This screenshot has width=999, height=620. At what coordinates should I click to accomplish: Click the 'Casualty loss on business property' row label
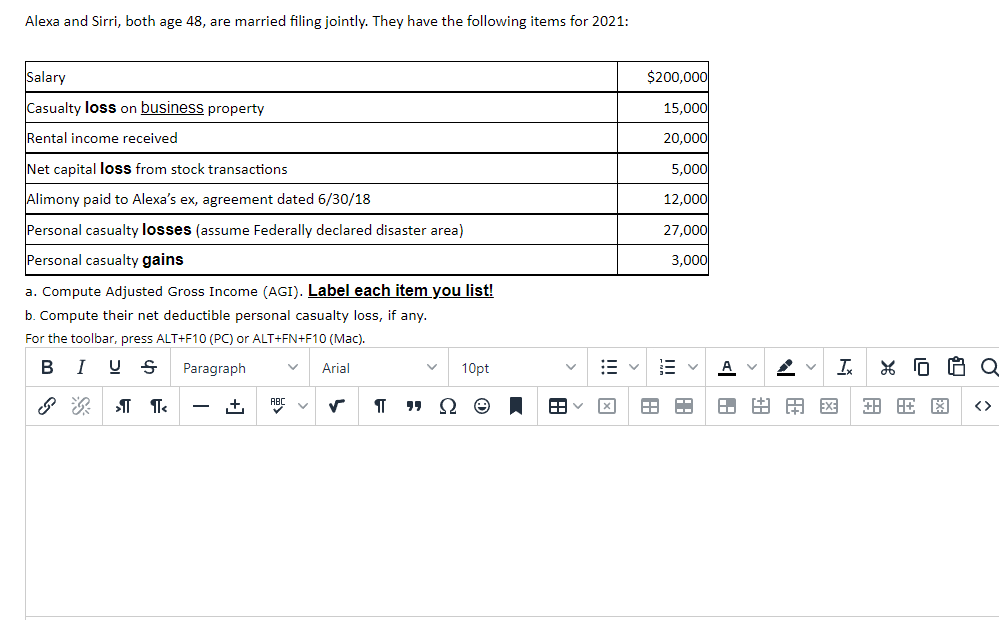pyautogui.click(x=145, y=108)
